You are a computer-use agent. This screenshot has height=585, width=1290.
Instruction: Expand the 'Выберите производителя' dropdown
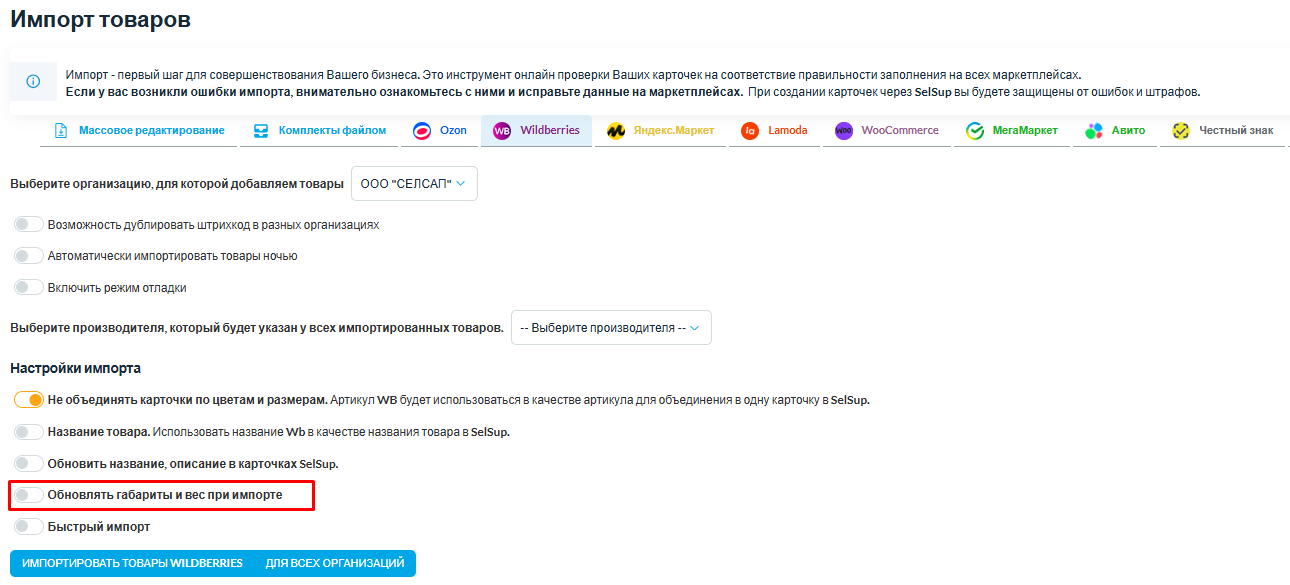pyautogui.click(x=611, y=328)
